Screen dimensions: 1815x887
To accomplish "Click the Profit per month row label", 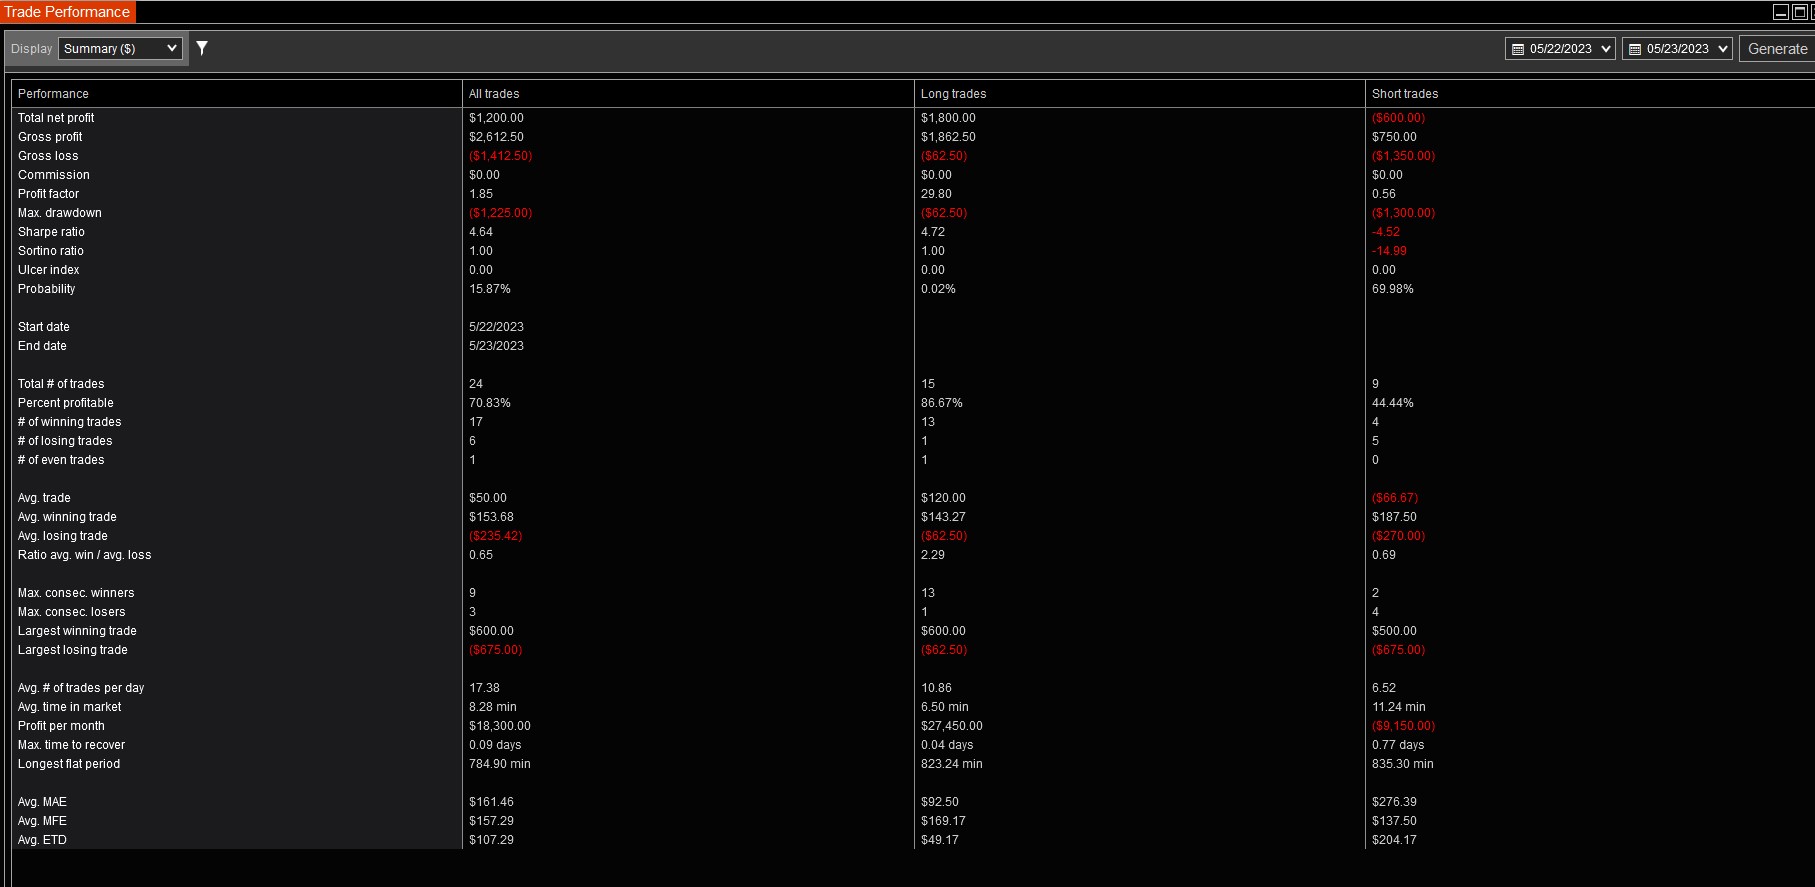I will pyautogui.click(x=61, y=726).
